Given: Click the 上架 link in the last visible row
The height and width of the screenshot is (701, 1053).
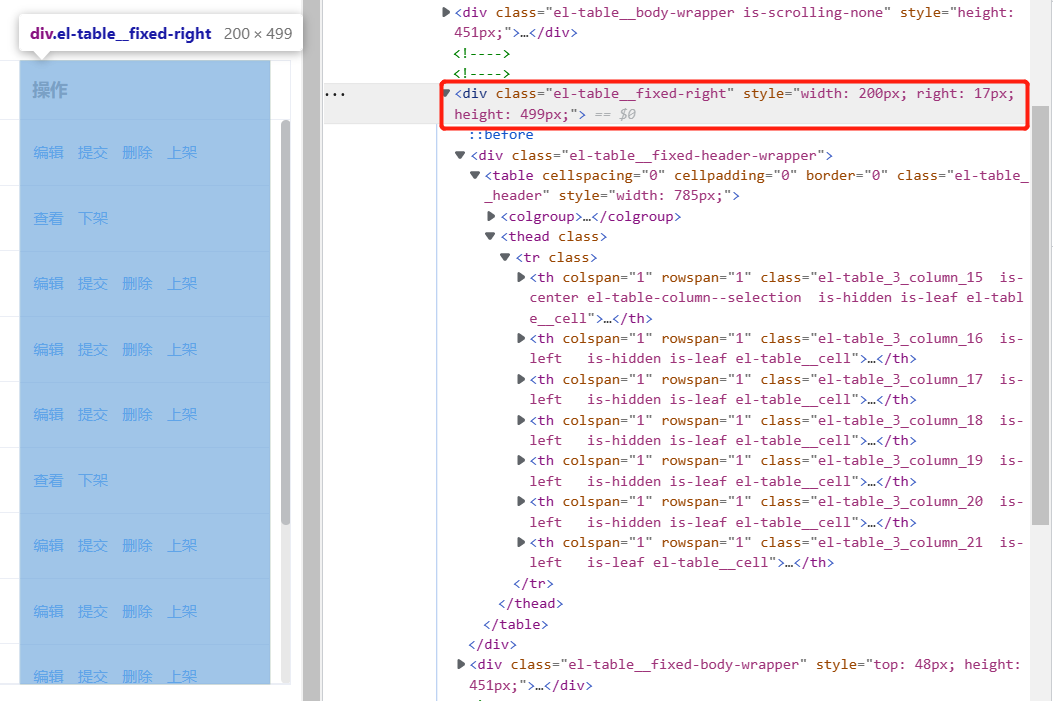Looking at the screenshot, I should pos(181,676).
